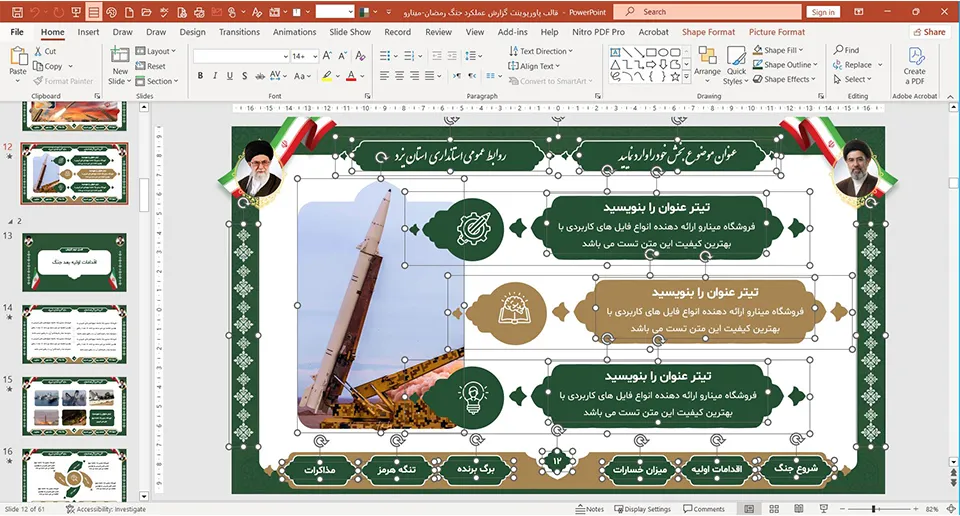Viewport: 960px width, 516px height.
Task: Click the zoom slider handle
Action: [874, 509]
